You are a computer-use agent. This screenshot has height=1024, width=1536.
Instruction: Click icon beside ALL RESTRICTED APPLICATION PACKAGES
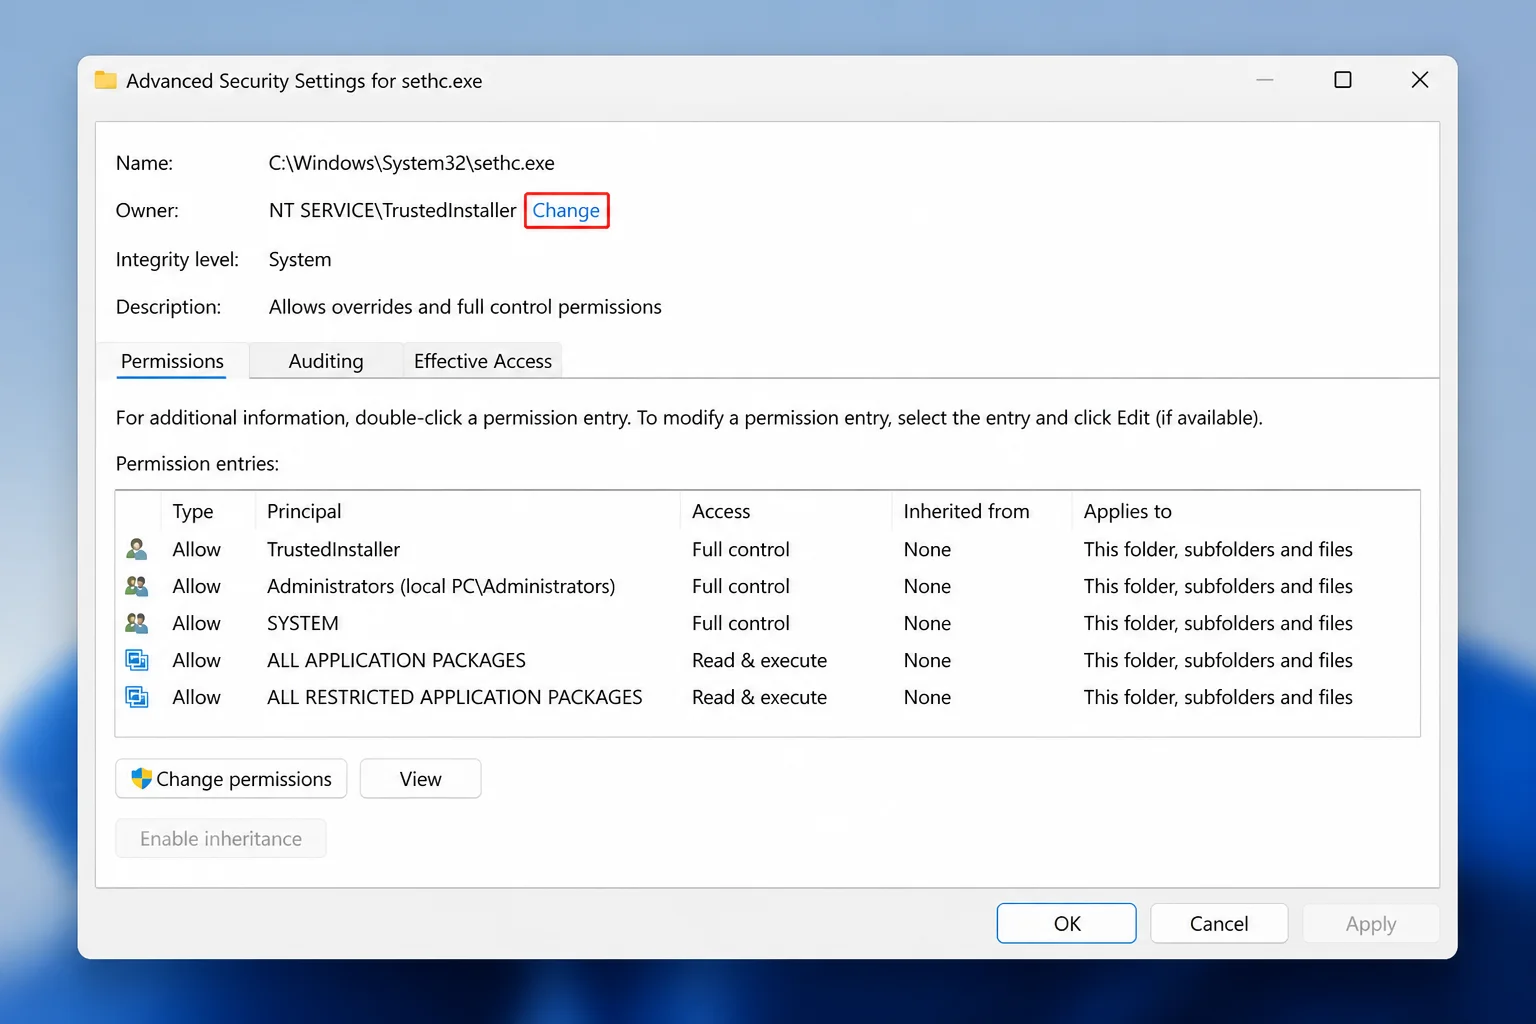(137, 697)
